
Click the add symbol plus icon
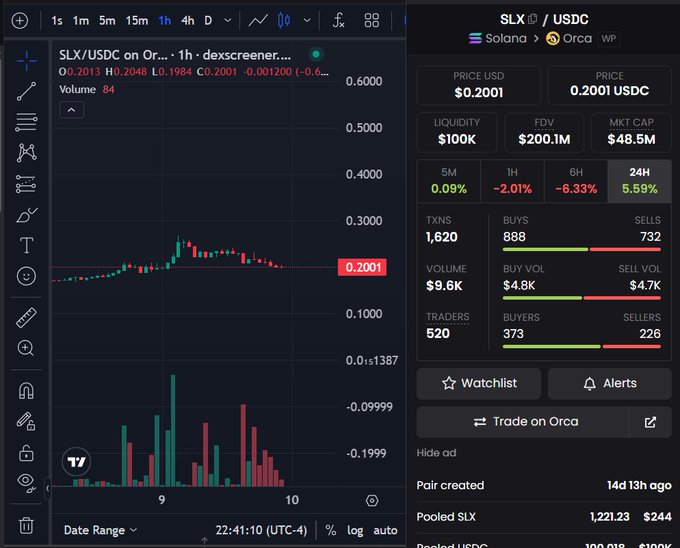[x=20, y=20]
